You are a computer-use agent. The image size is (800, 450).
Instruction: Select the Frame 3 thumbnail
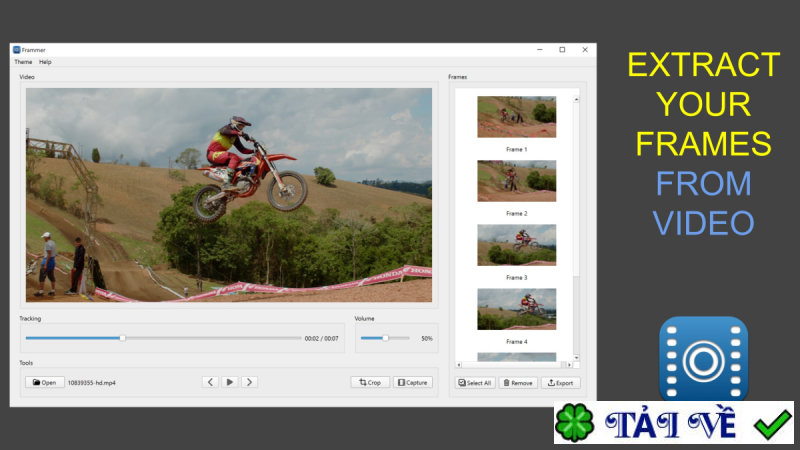pos(516,245)
